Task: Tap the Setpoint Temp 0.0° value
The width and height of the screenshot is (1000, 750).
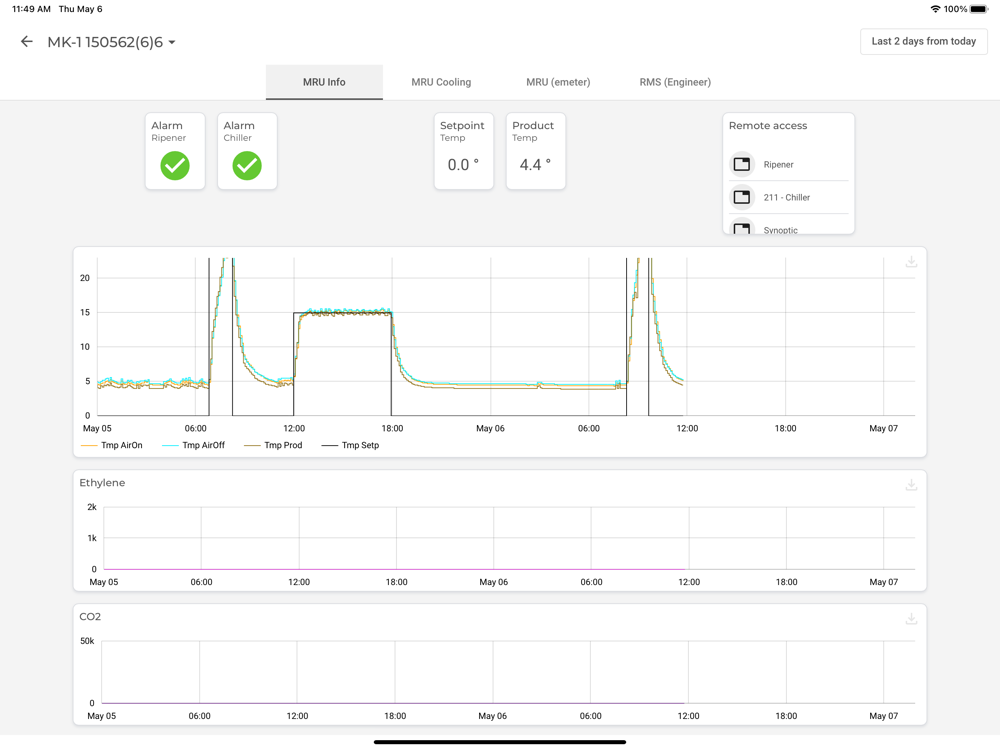Action: coord(463,165)
